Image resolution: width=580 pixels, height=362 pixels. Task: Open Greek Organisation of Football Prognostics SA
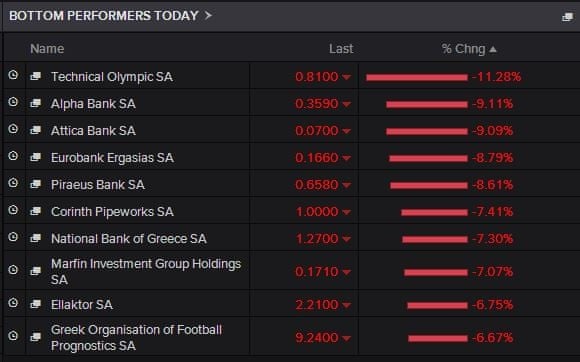click(x=136, y=337)
